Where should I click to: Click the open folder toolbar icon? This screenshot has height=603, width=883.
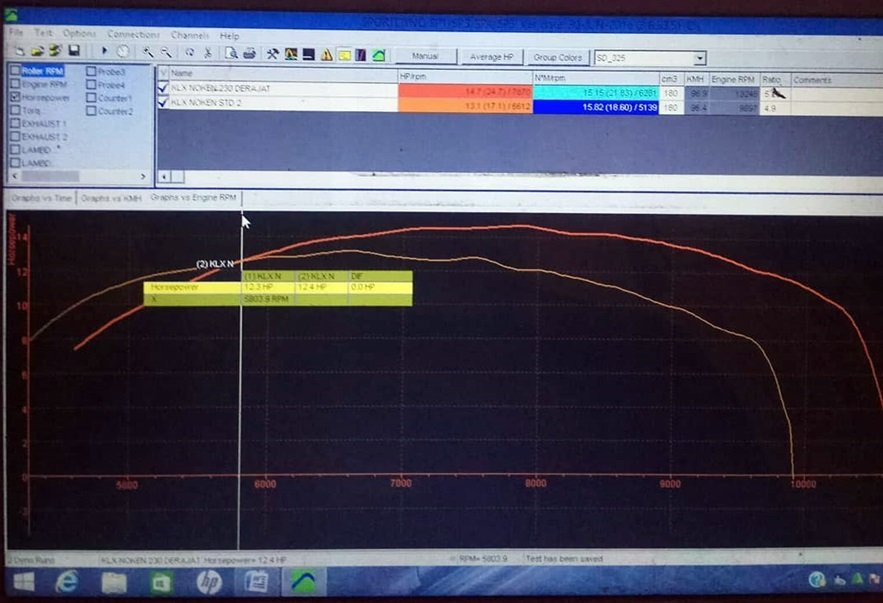pos(36,52)
